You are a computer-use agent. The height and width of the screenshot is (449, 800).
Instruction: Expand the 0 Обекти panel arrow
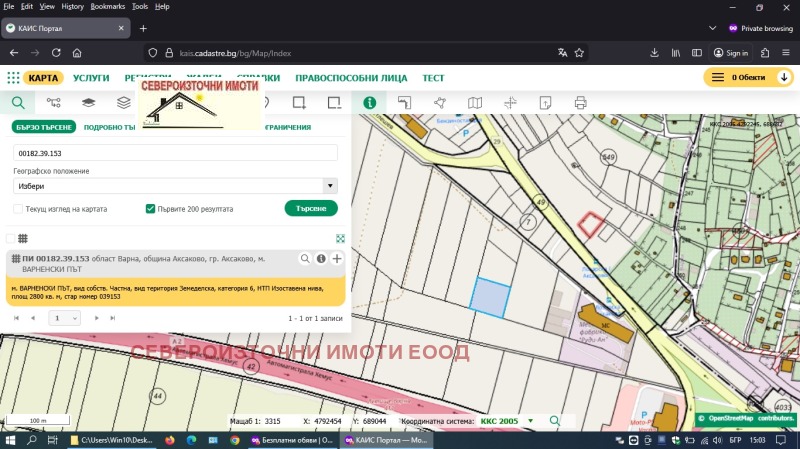784,78
